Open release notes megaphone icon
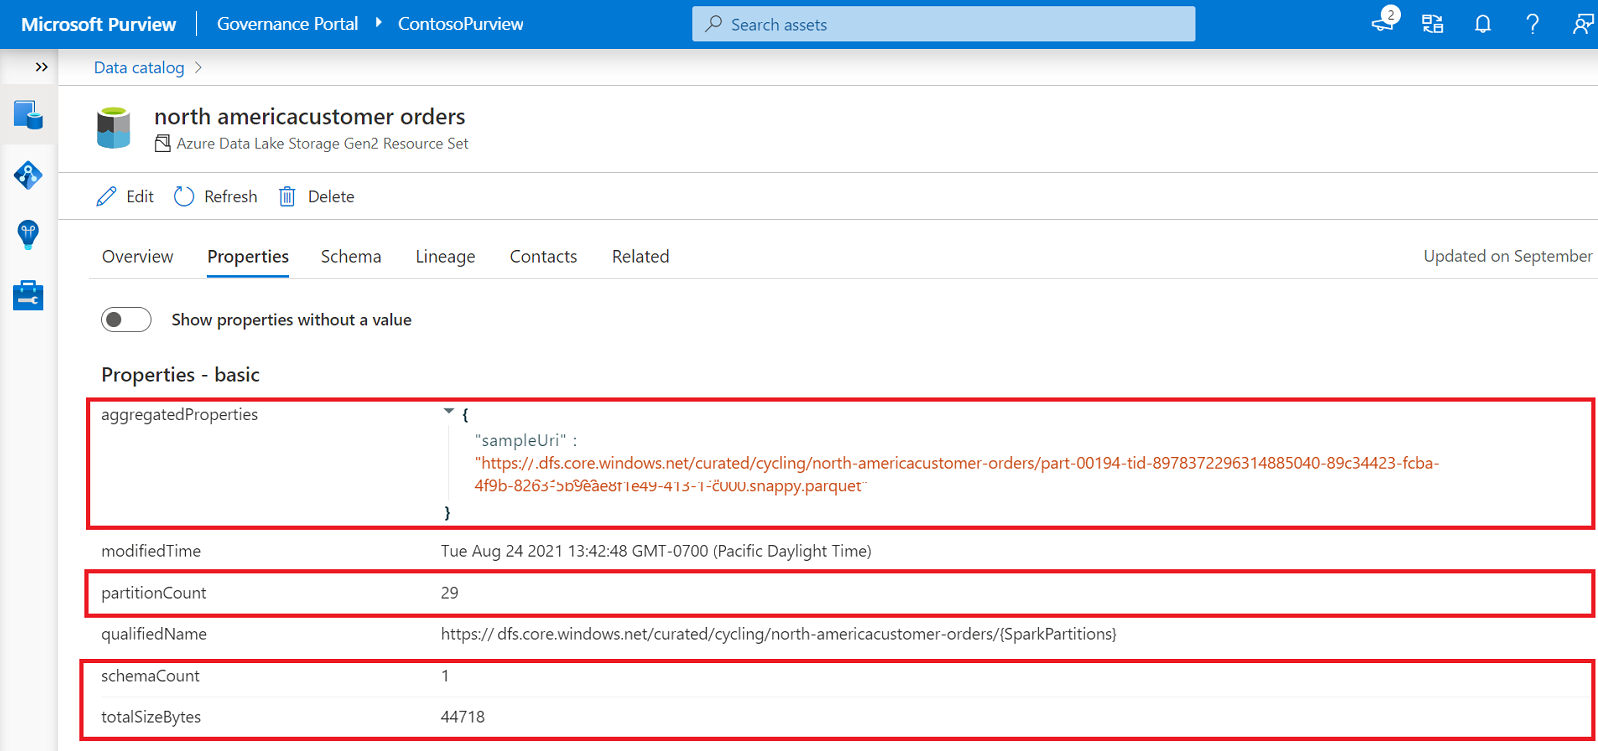 pos(1384,23)
